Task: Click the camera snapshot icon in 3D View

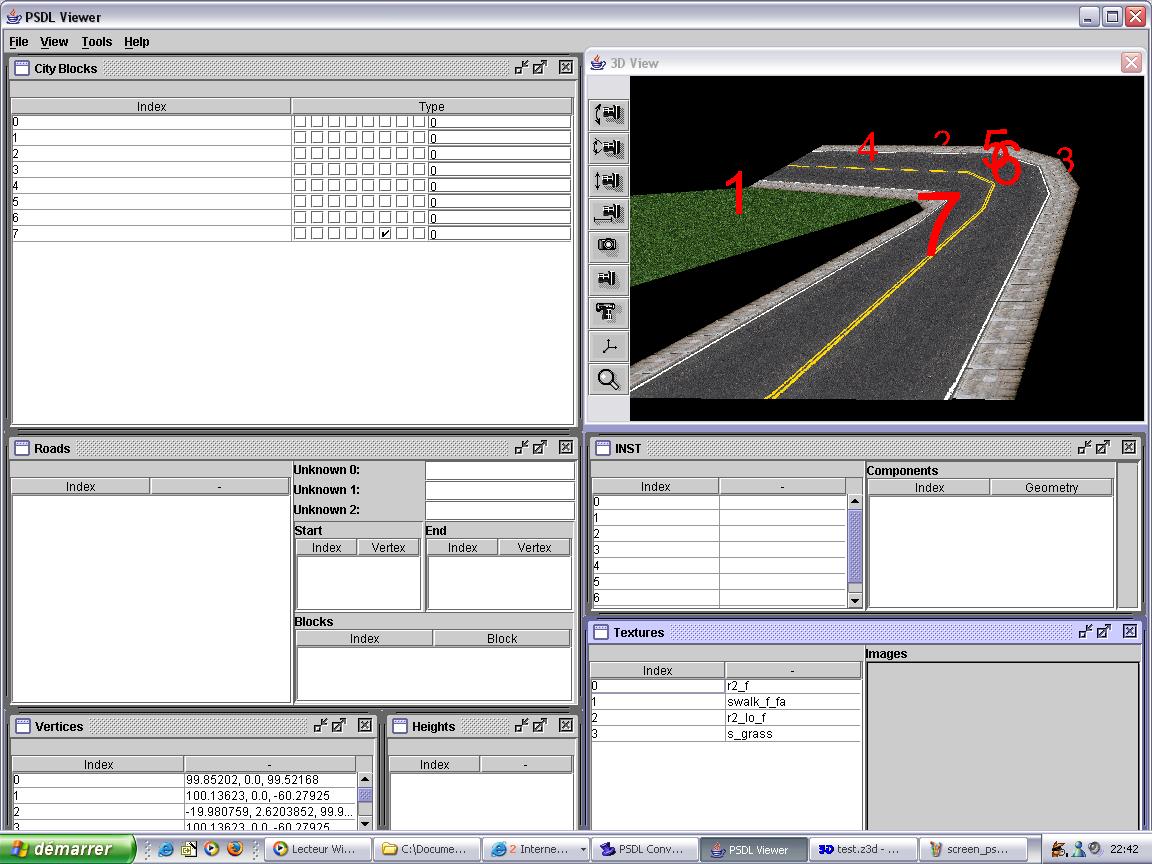Action: pos(608,246)
